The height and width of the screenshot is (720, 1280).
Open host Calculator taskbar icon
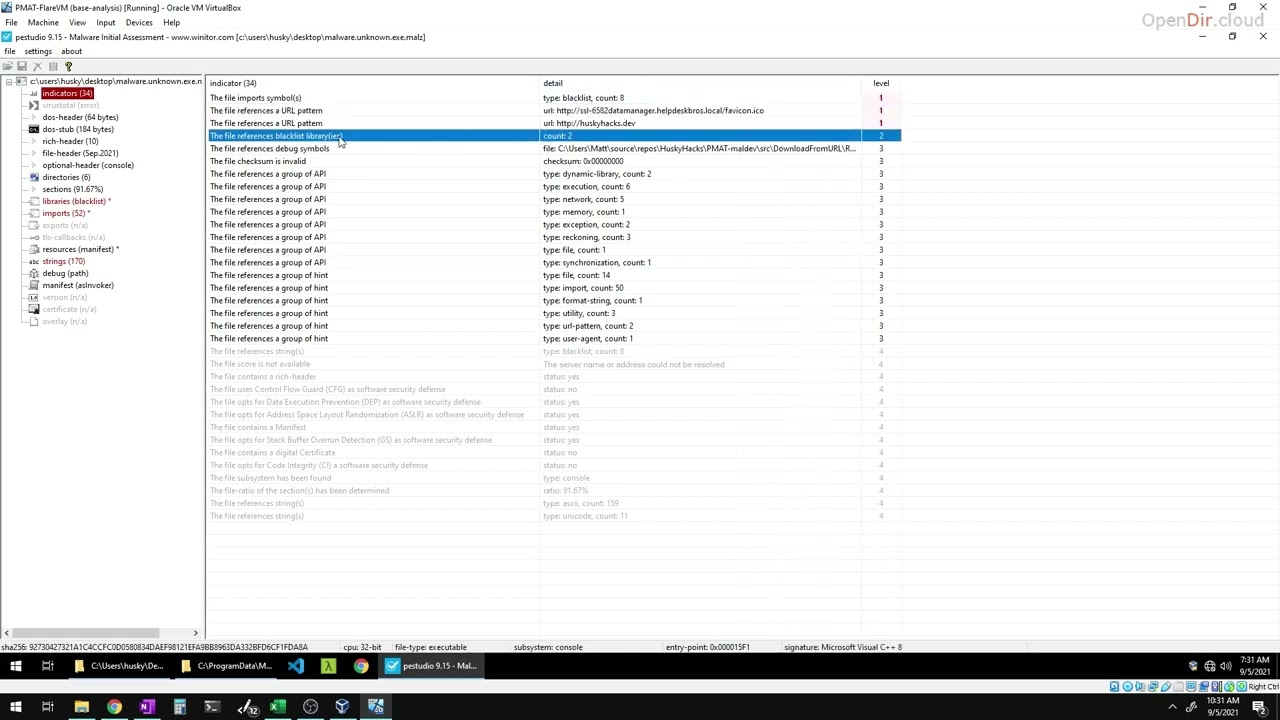180,708
